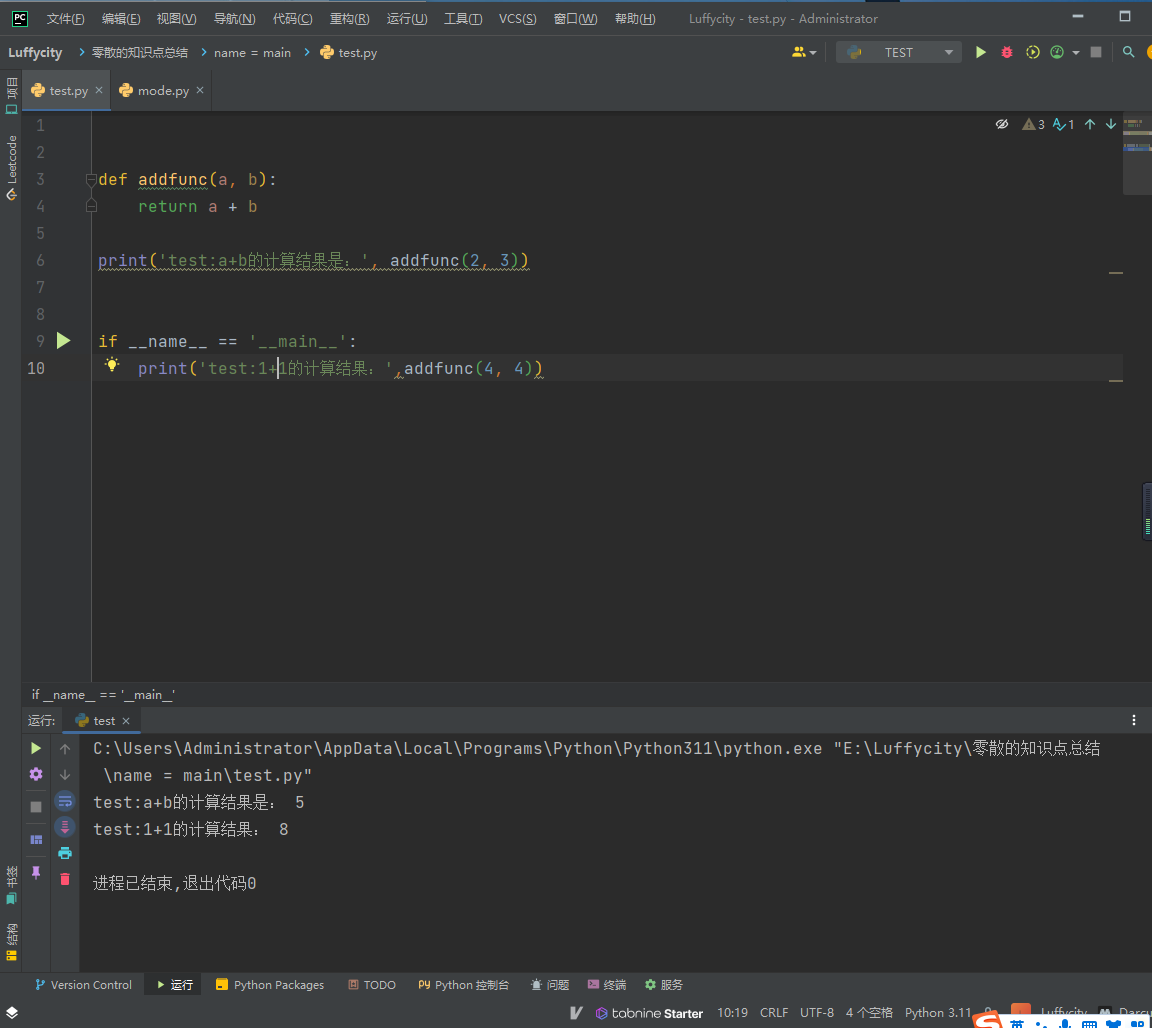Viewport: 1152px width, 1028px height.
Task: Change the CRLF line separator
Action: click(775, 1012)
